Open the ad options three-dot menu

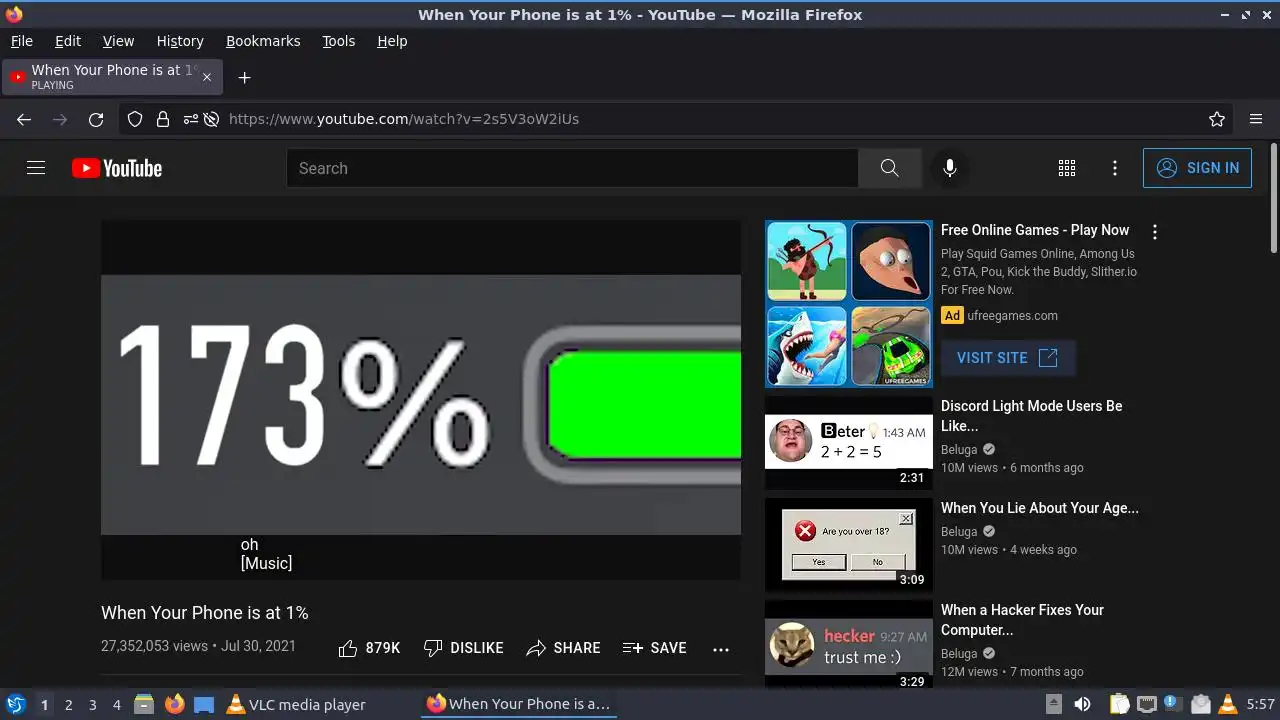click(1155, 232)
